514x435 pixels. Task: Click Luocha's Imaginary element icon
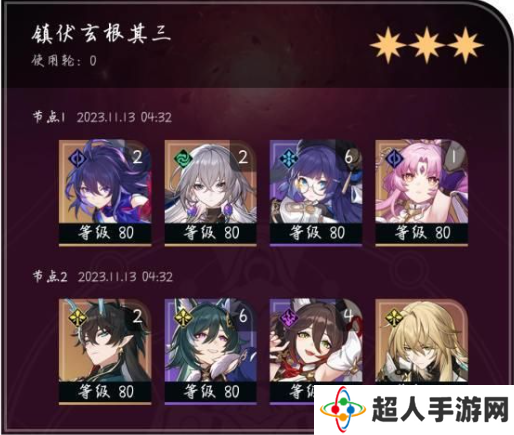tap(392, 317)
